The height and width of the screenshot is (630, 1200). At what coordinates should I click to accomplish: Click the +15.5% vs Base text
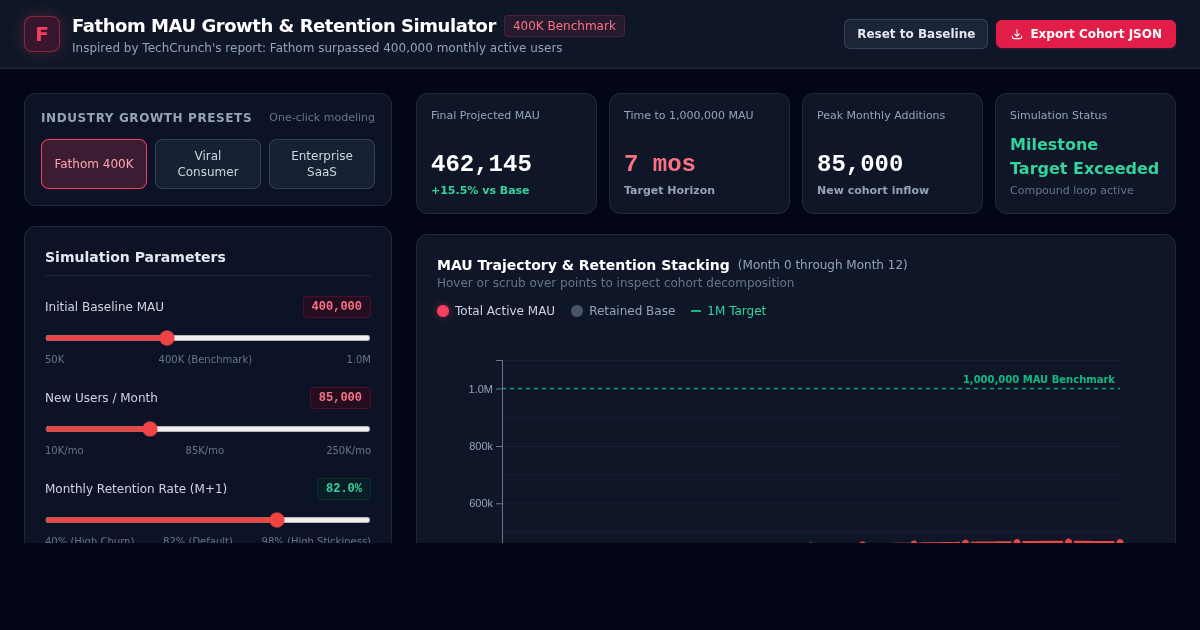click(x=480, y=191)
